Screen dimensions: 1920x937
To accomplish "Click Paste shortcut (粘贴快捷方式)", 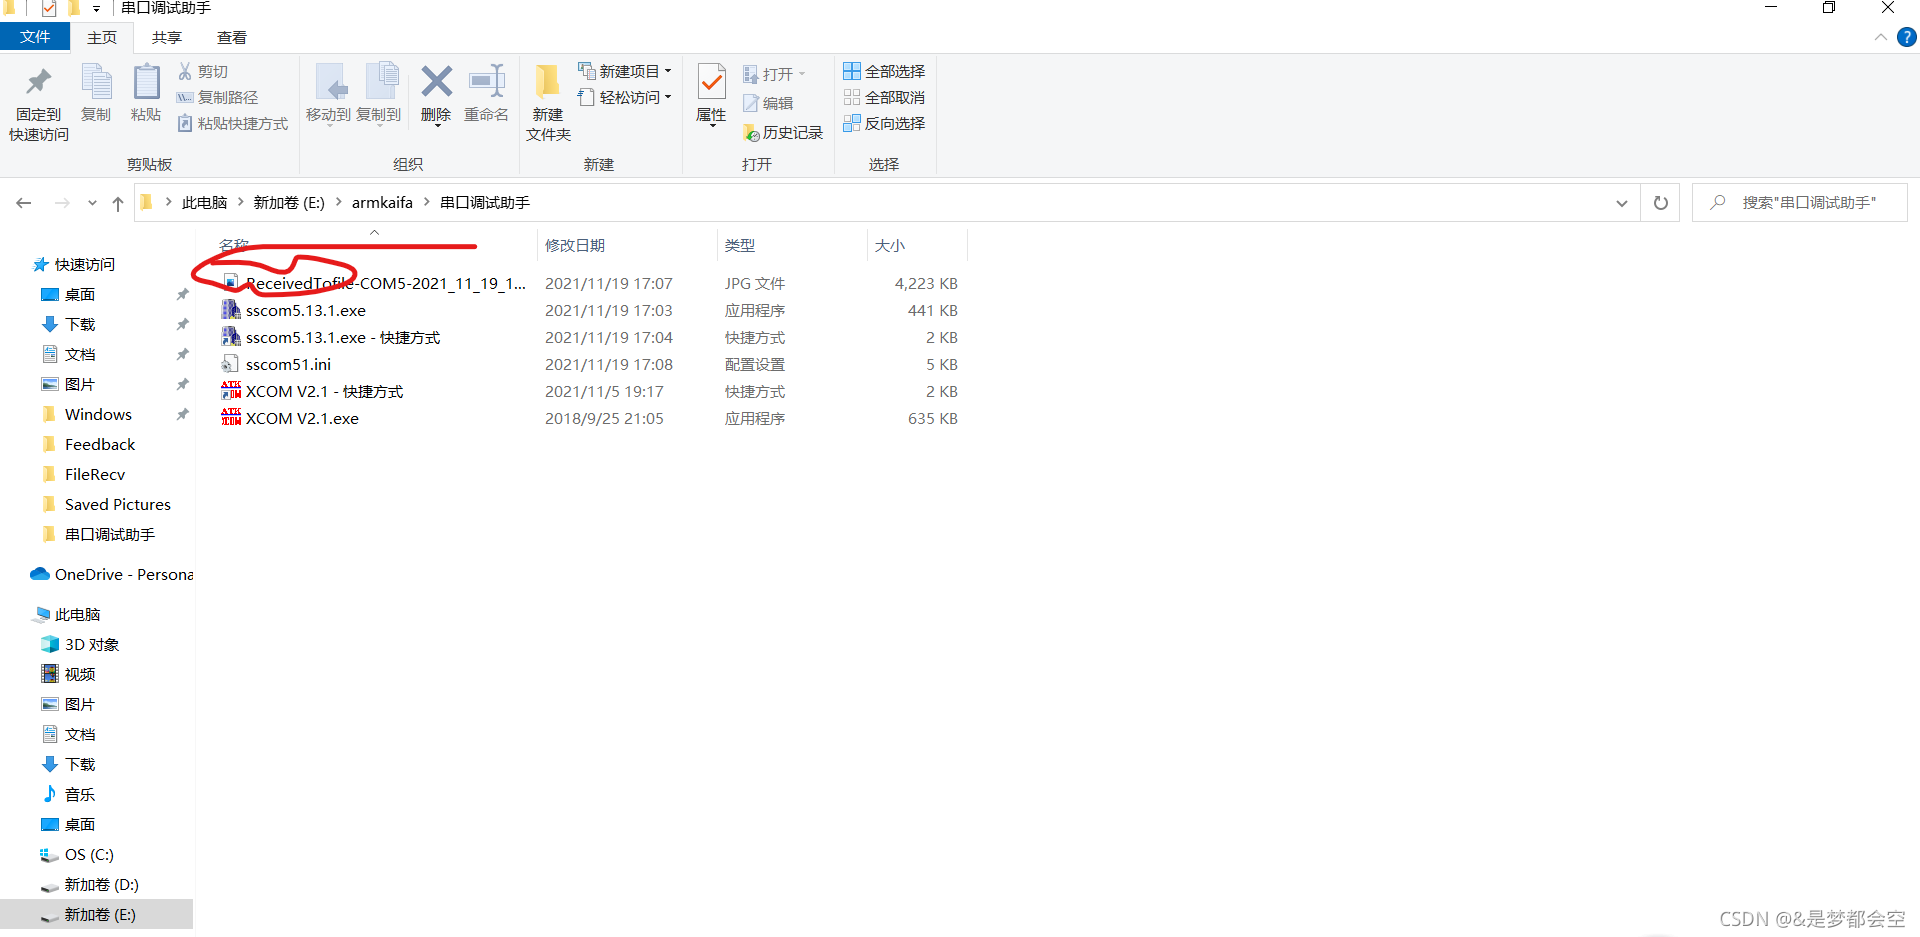I will 233,123.
